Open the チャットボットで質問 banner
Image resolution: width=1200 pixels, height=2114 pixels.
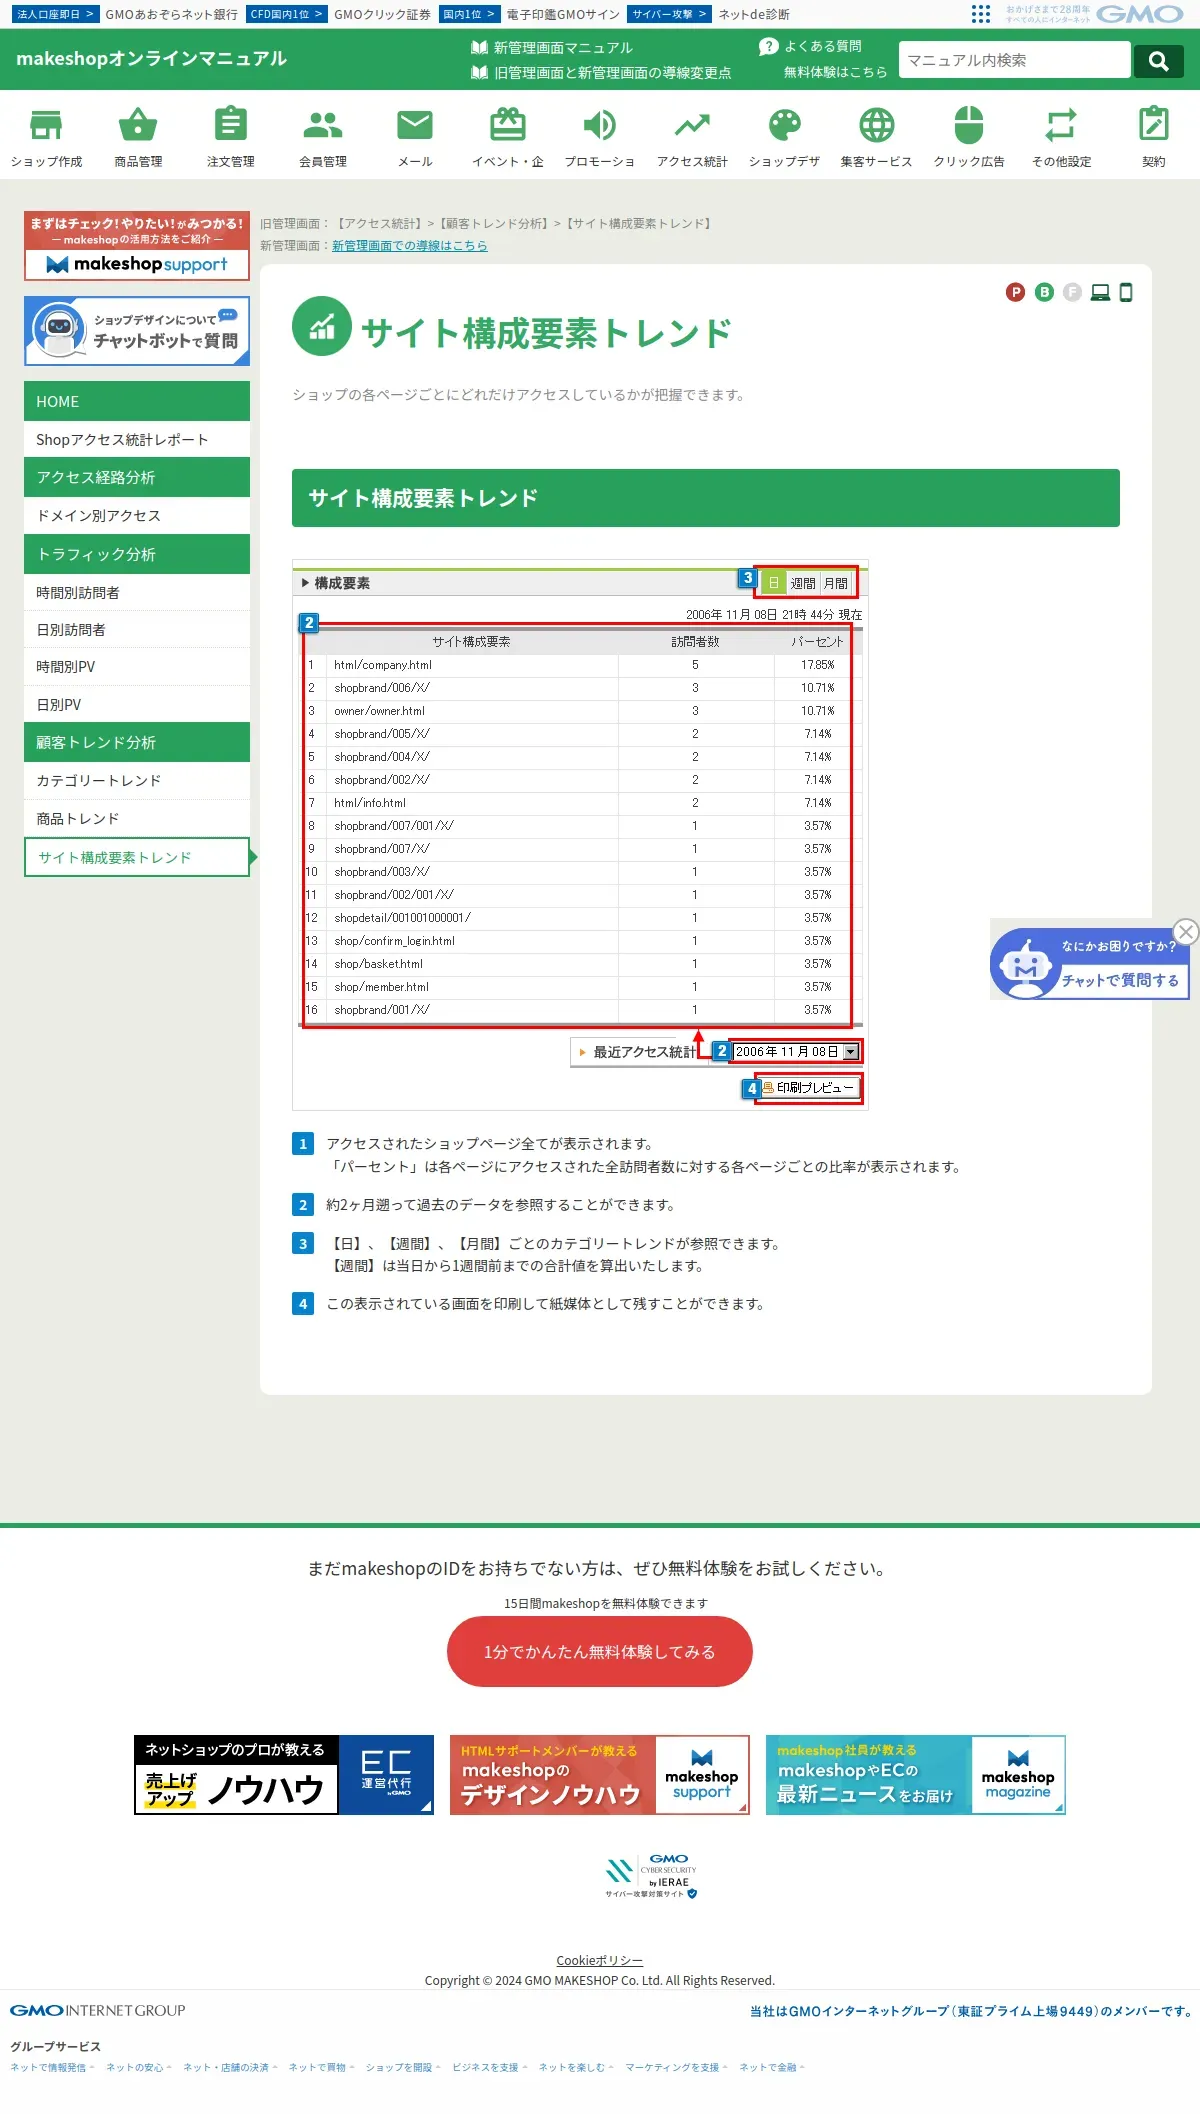click(137, 331)
